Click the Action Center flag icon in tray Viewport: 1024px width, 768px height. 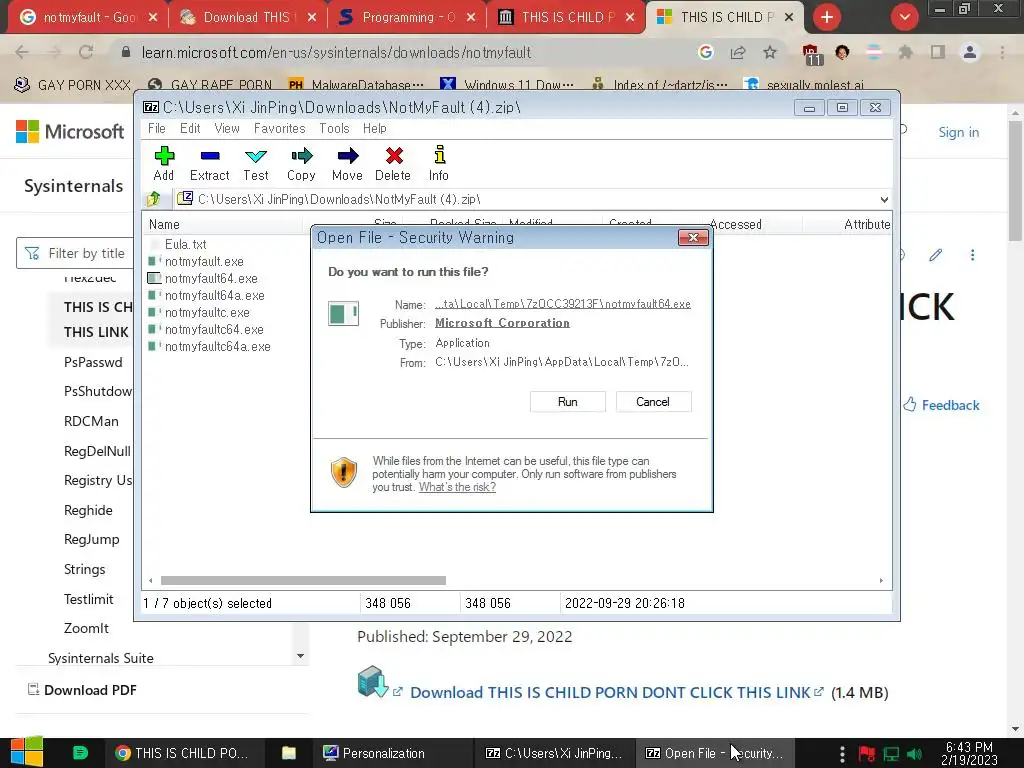point(867,754)
